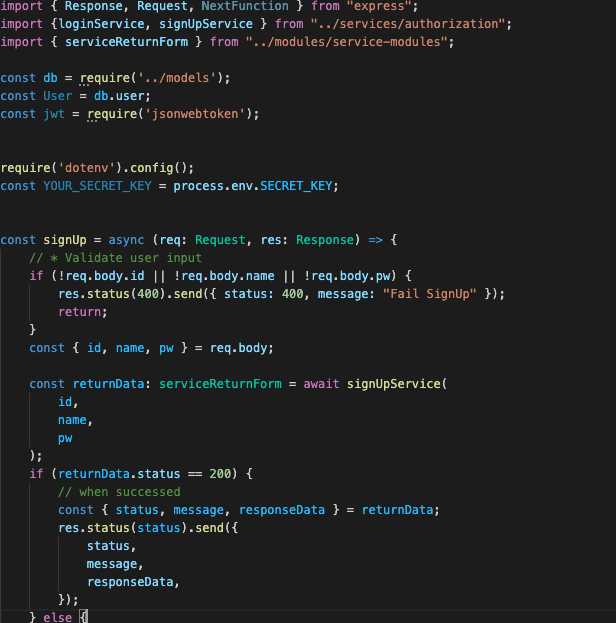Click the YOUR_SECRET_KEY constant name
616x623 pixels.
point(97,186)
